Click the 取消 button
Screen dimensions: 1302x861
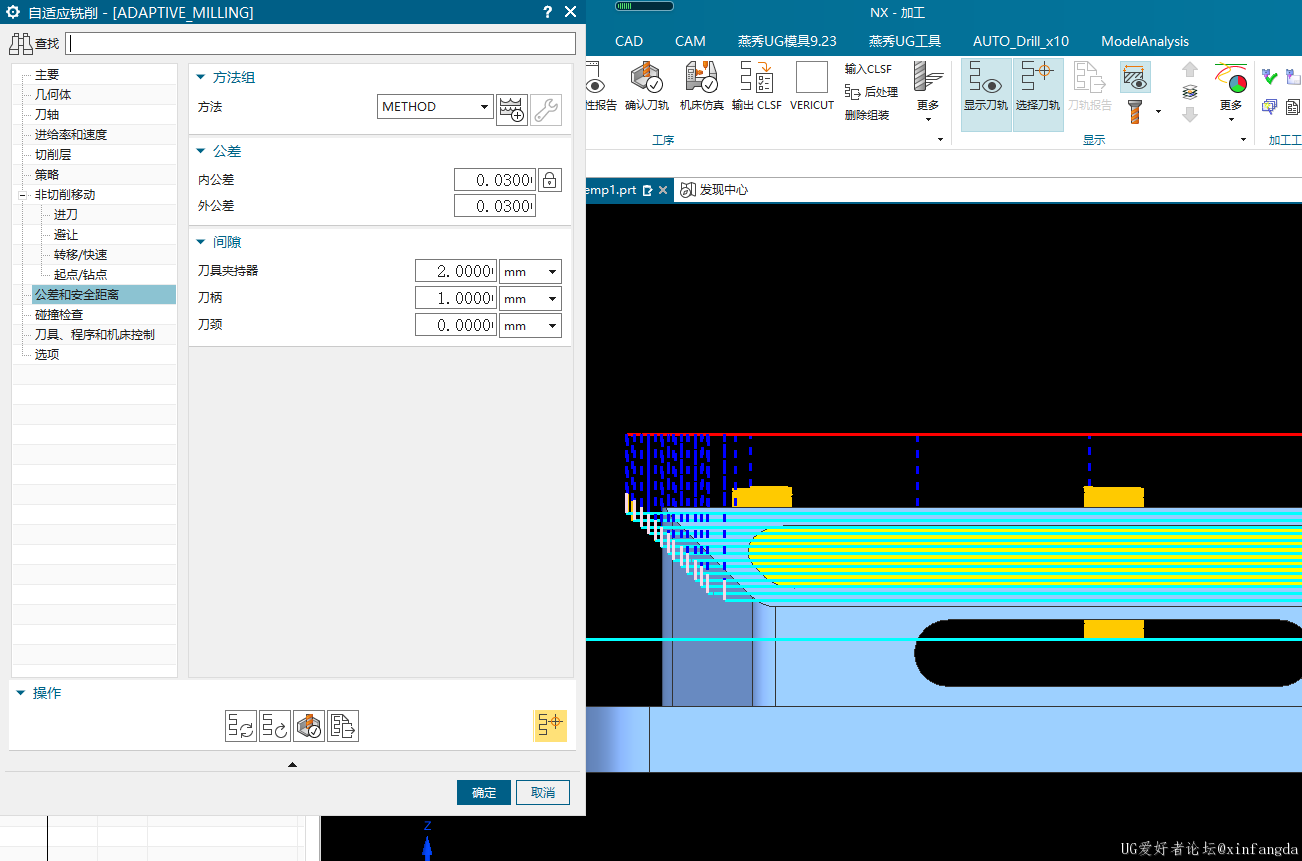543,792
